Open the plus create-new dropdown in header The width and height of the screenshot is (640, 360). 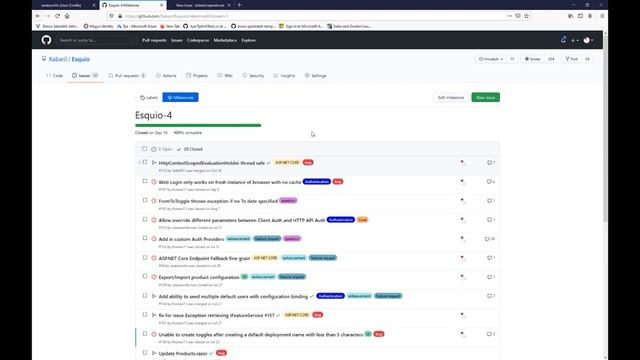pyautogui.click(x=575, y=40)
